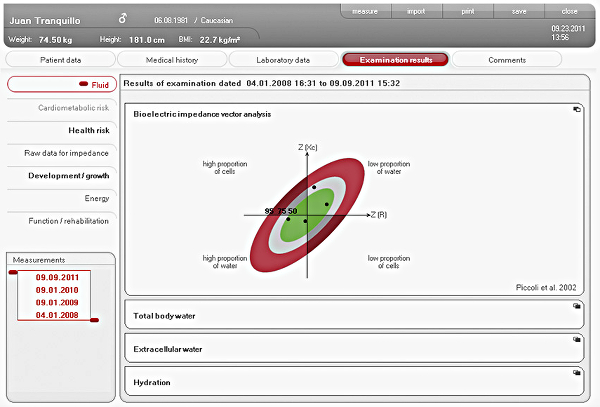600x407 pixels.
Task: Click the measure button
Action: [365, 11]
